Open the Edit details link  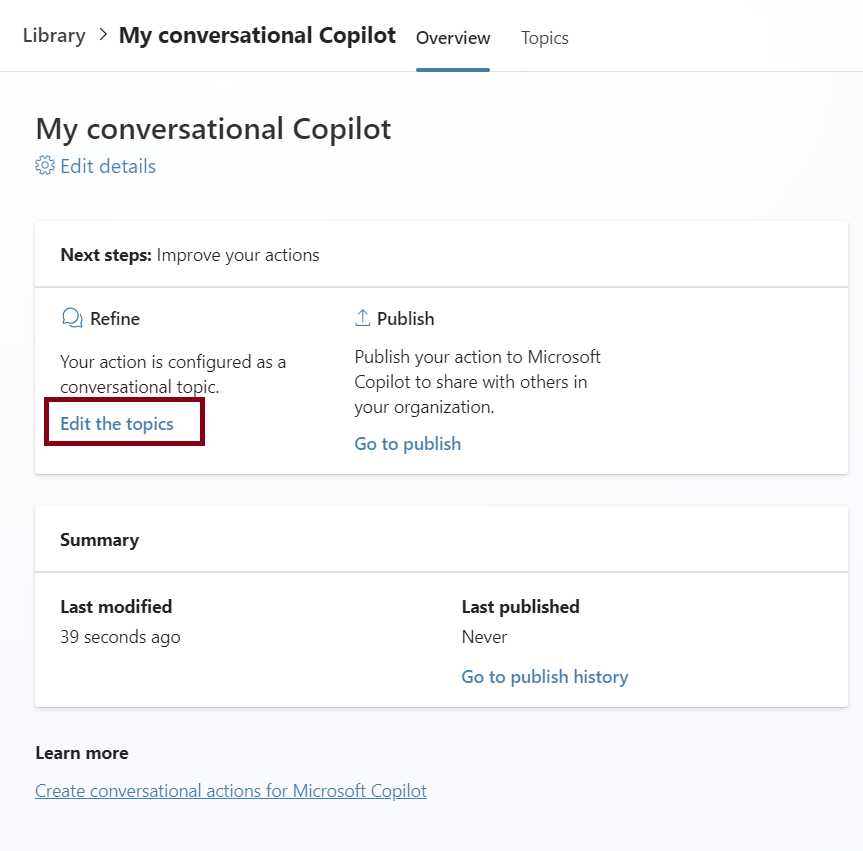click(107, 166)
